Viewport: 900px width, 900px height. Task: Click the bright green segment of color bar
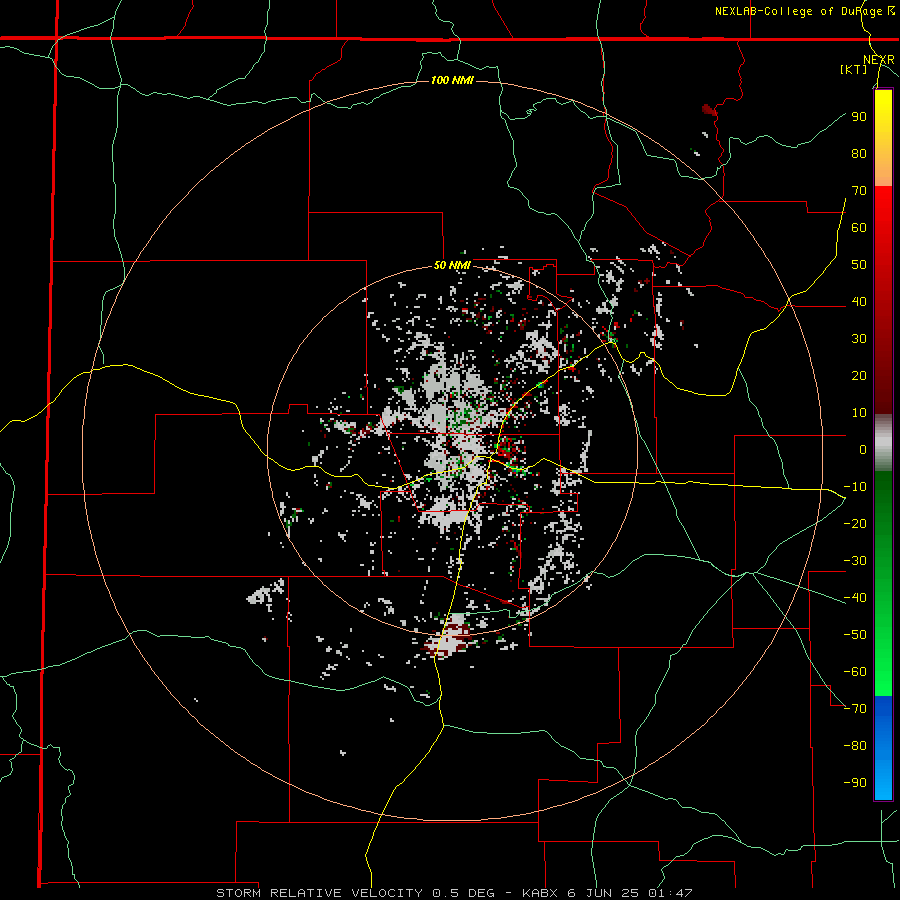click(883, 654)
